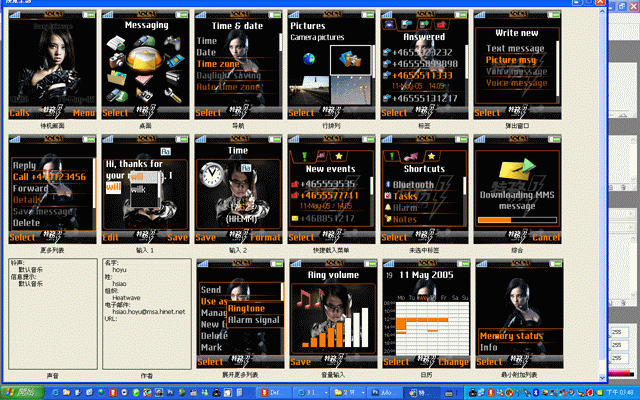The width and height of the screenshot is (640, 400).
Task: Open the 11 May 2005 calendar preview
Action: pyautogui.click(x=427, y=314)
